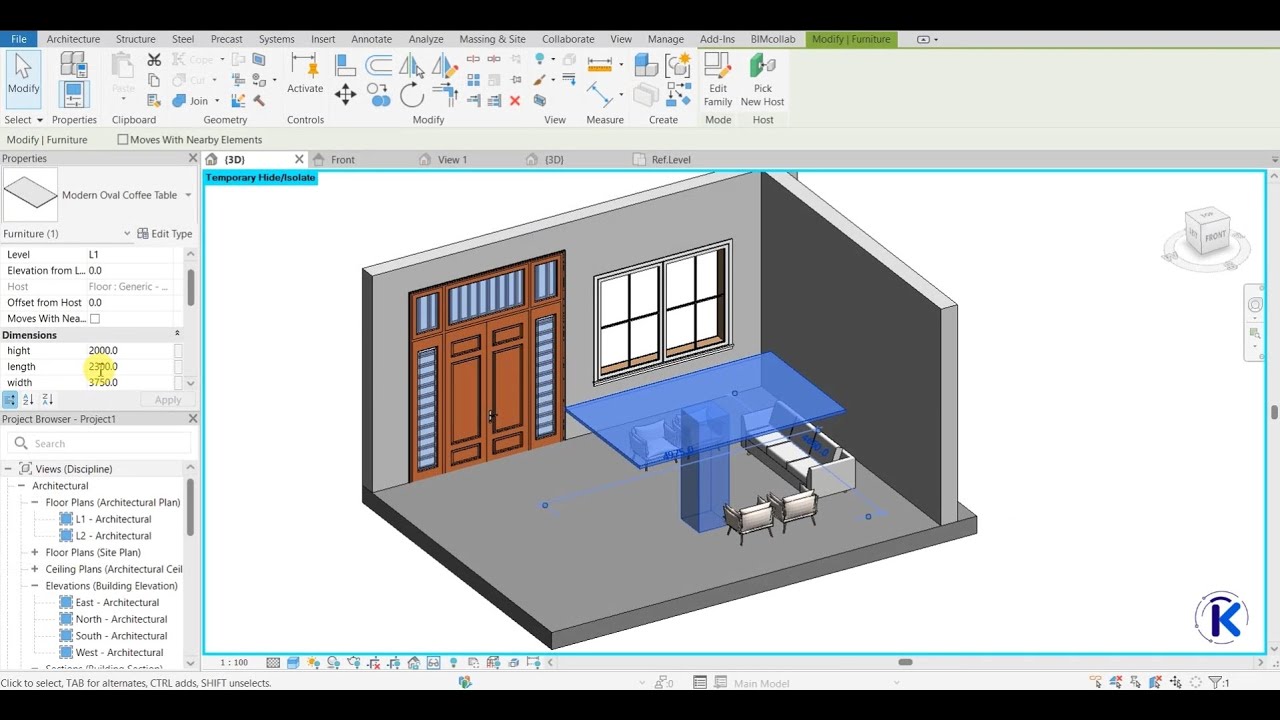The image size is (1280, 720).
Task: Toggle Reveal Hidden Elements lightbulb icon
Action: [x=453, y=662]
